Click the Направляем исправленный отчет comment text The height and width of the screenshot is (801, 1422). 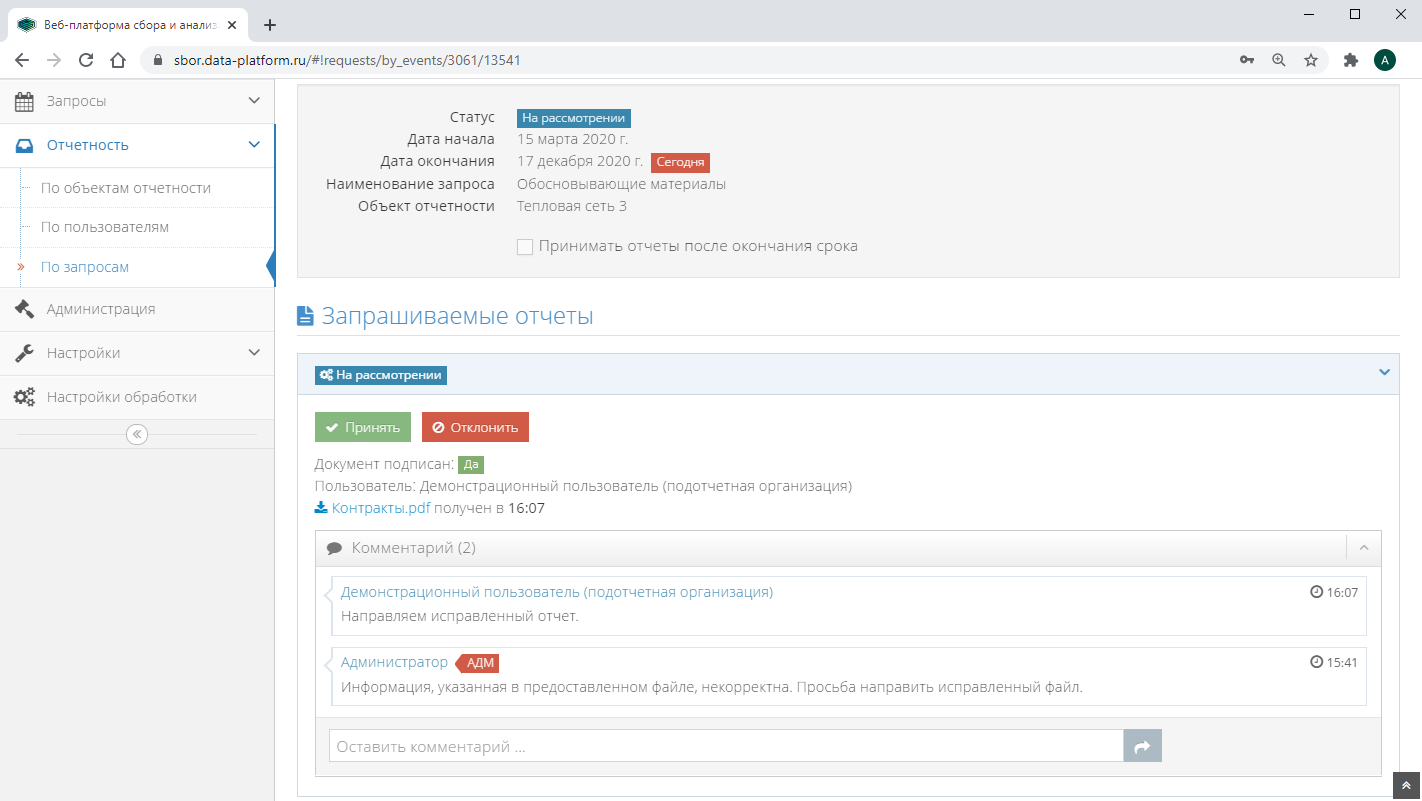(x=460, y=616)
